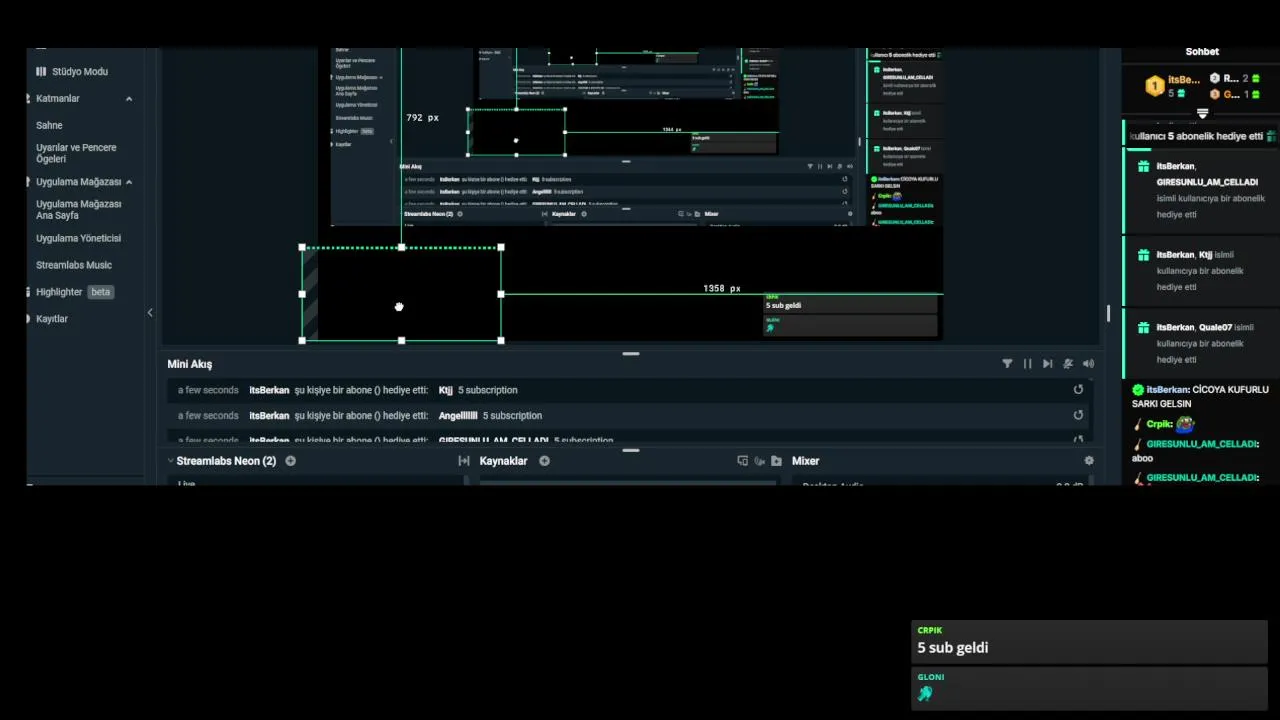Click the selected source's top-left resize handle
Image resolution: width=1280 pixels, height=720 pixels.
[x=302, y=247]
